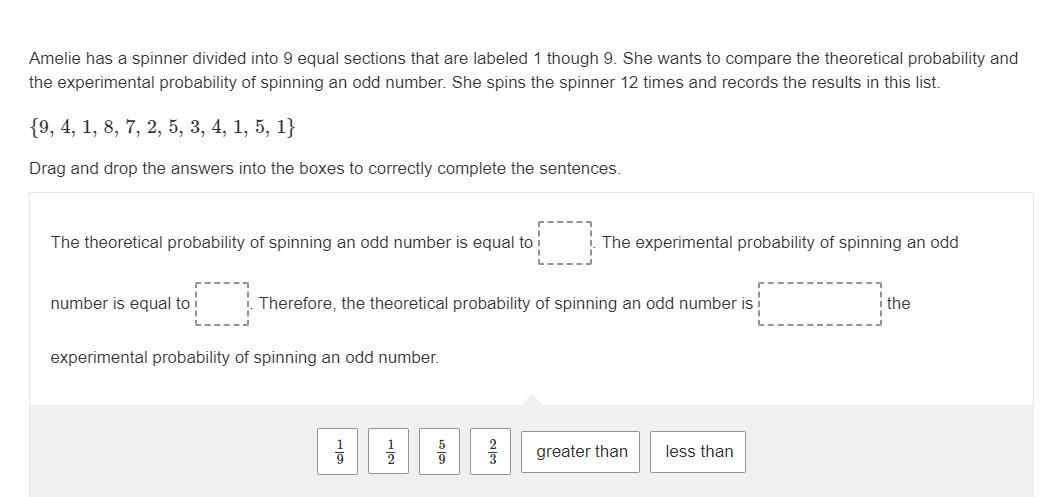Viewport: 1047px width, 497px height.
Task: Click the final "experimental probability of spinning" line
Action: point(244,357)
